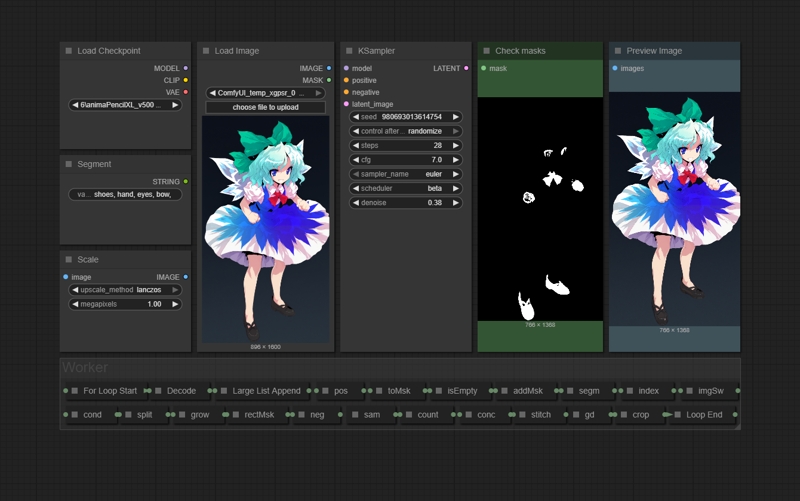
Task: Click the latent_image input port
Action: (x=346, y=104)
